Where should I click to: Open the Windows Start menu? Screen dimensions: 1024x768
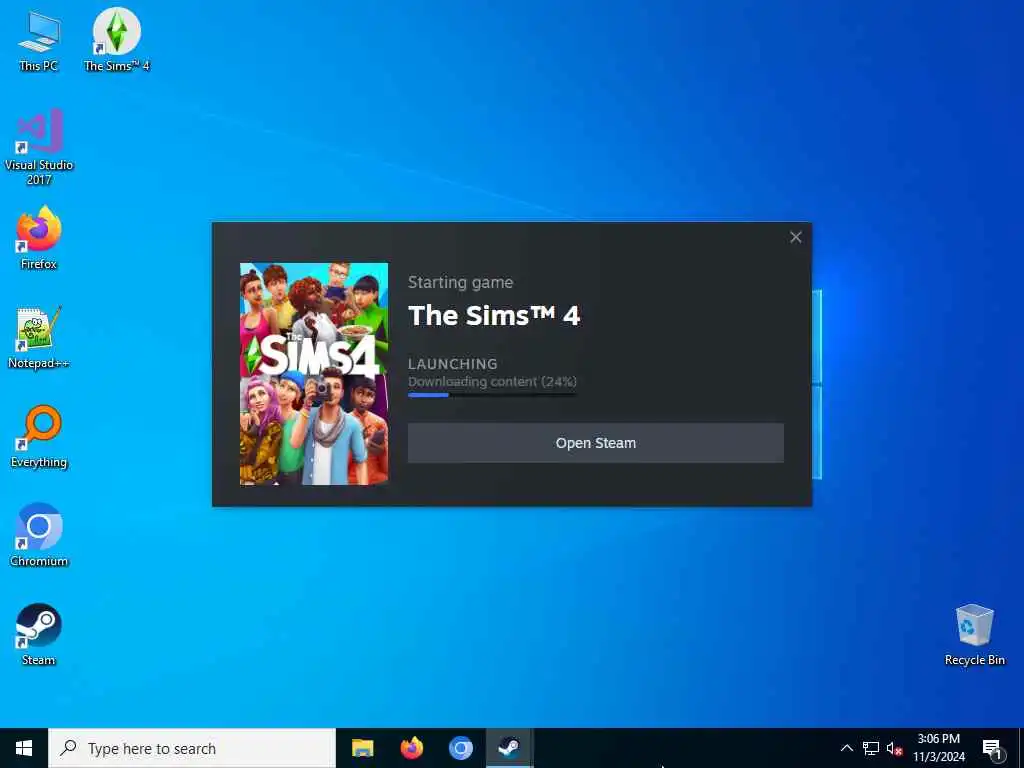click(x=24, y=748)
